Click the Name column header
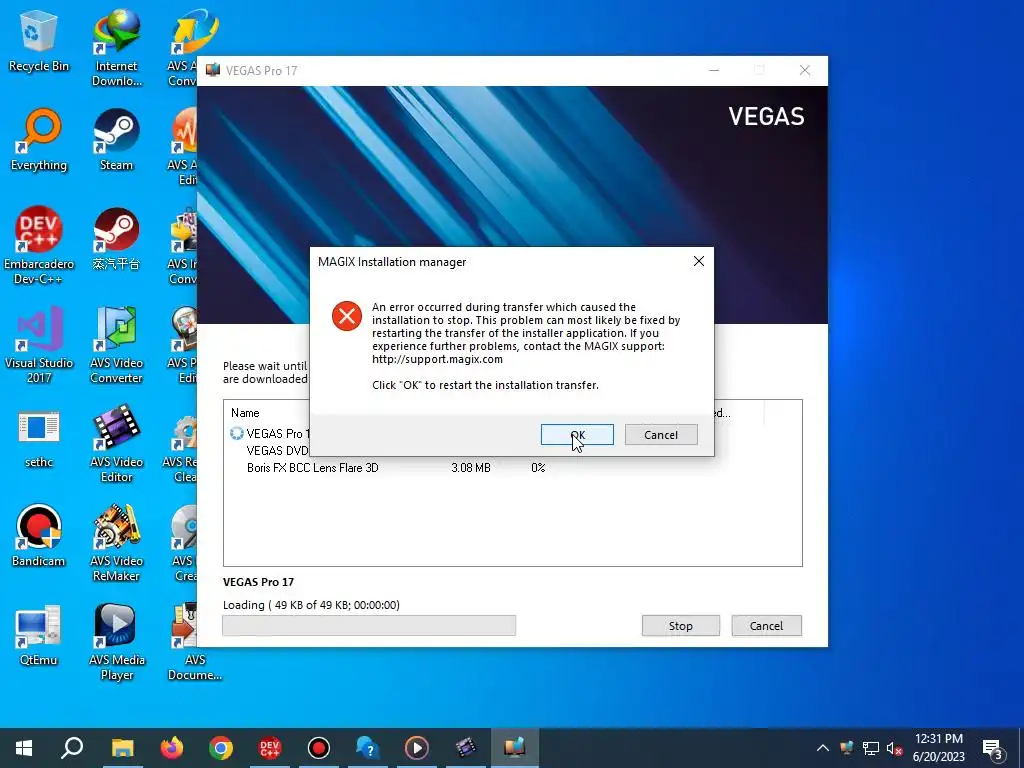The height and width of the screenshot is (768, 1024). [245, 413]
